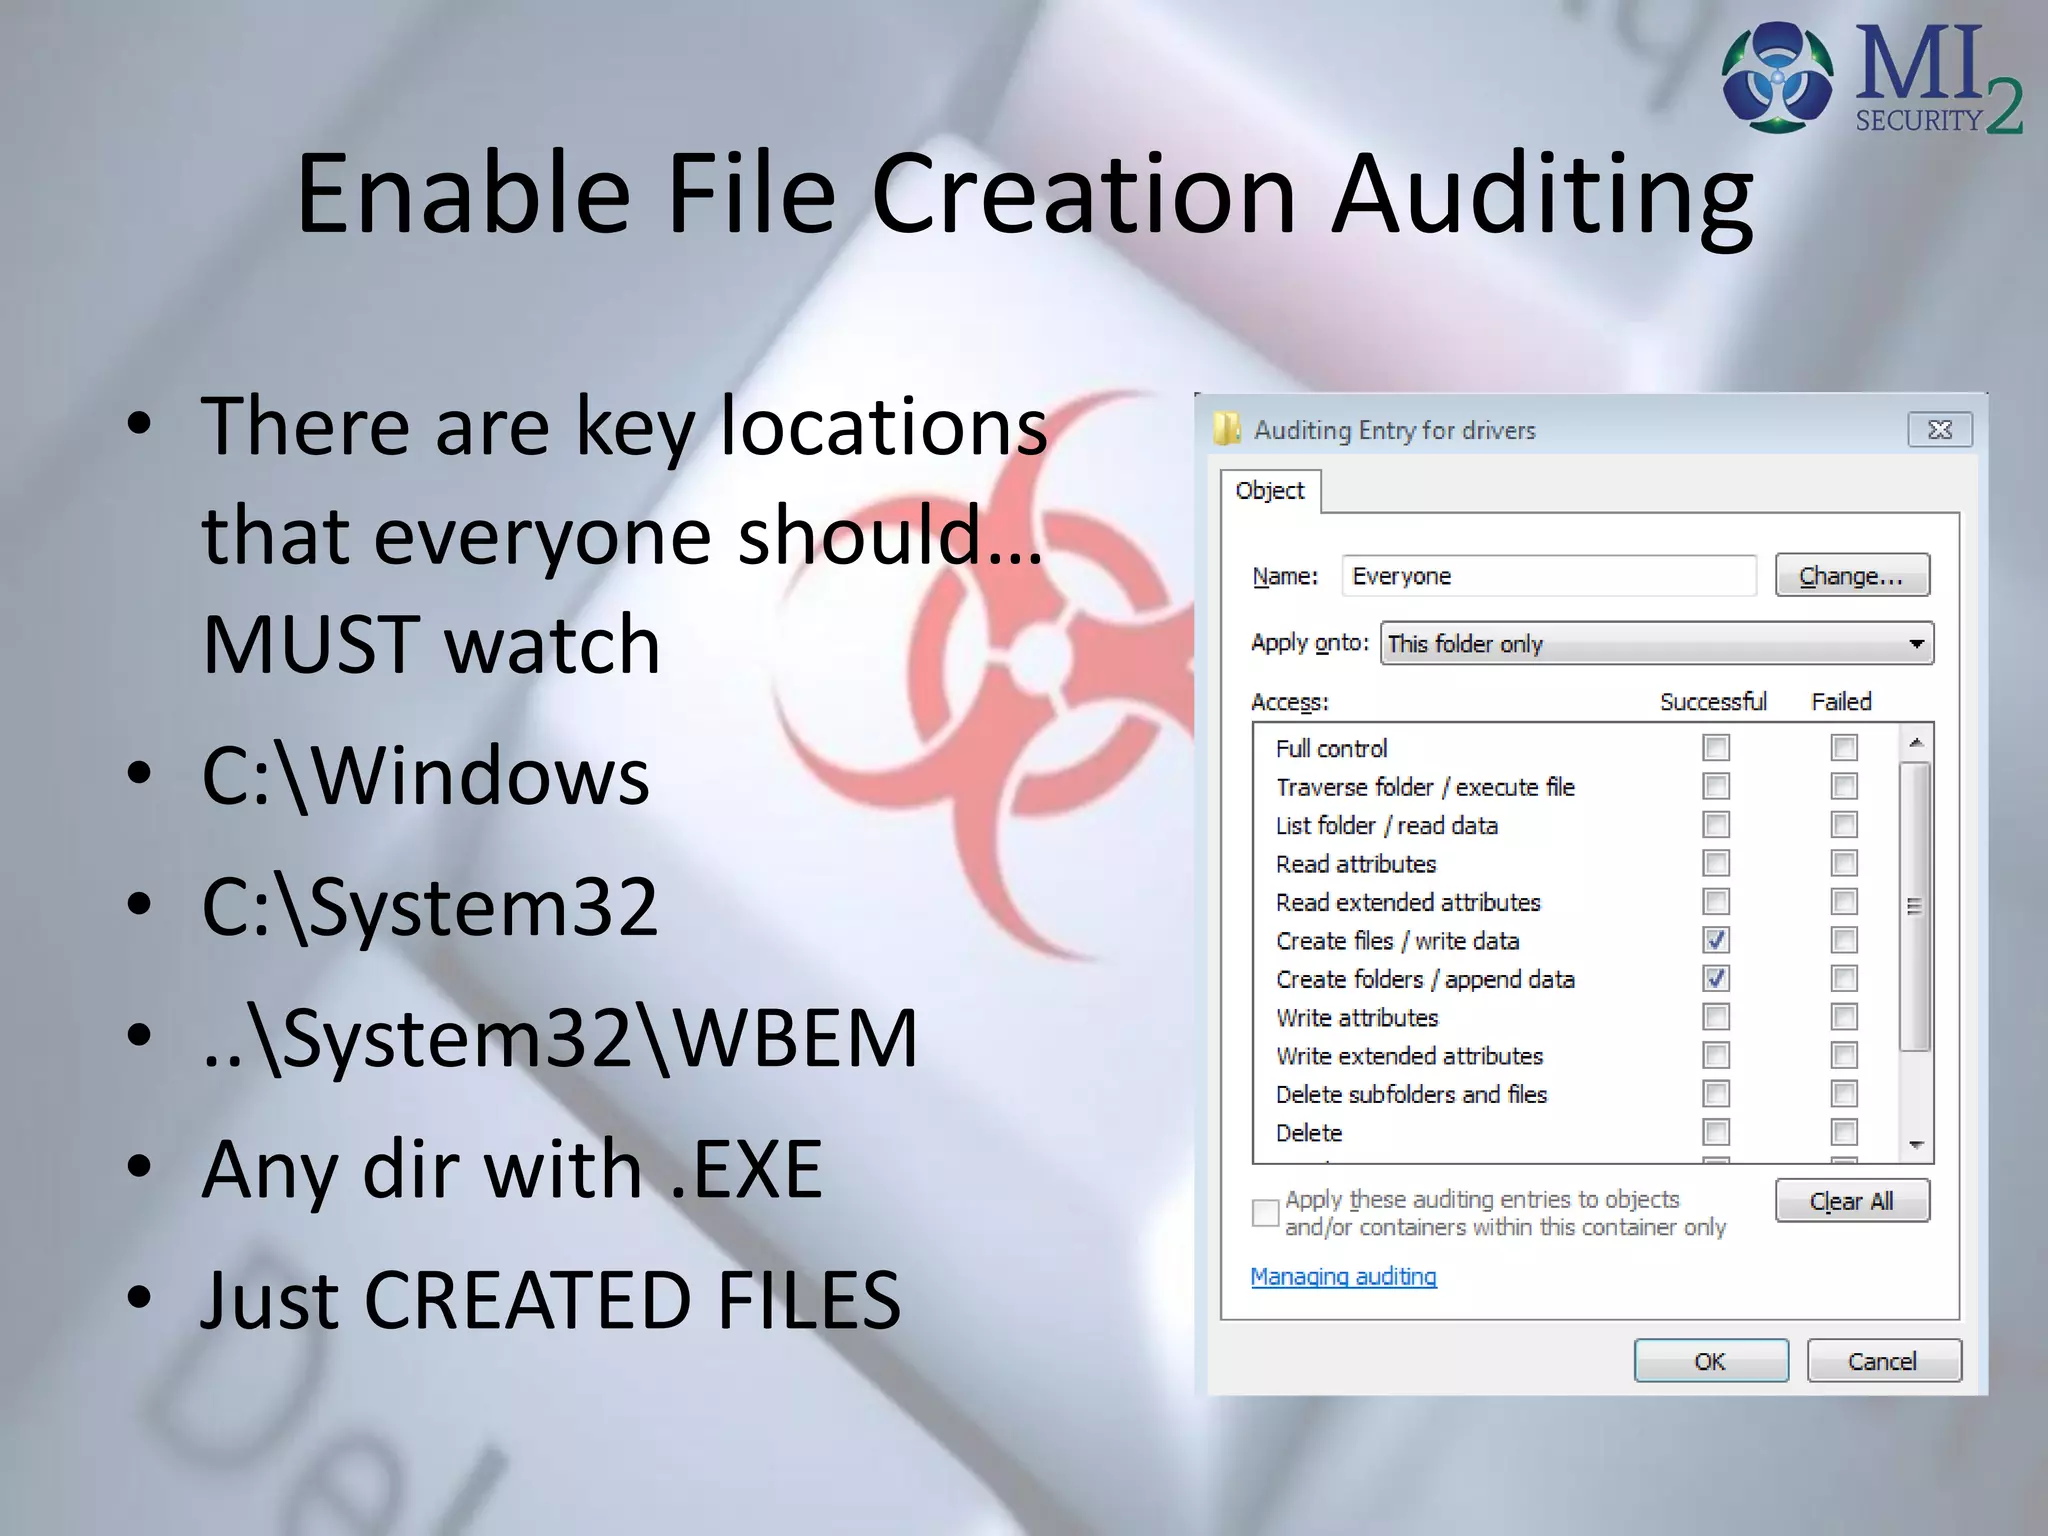Toggle Apply these auditing entries to objects checkbox
2048x1536 pixels.
[1265, 1213]
